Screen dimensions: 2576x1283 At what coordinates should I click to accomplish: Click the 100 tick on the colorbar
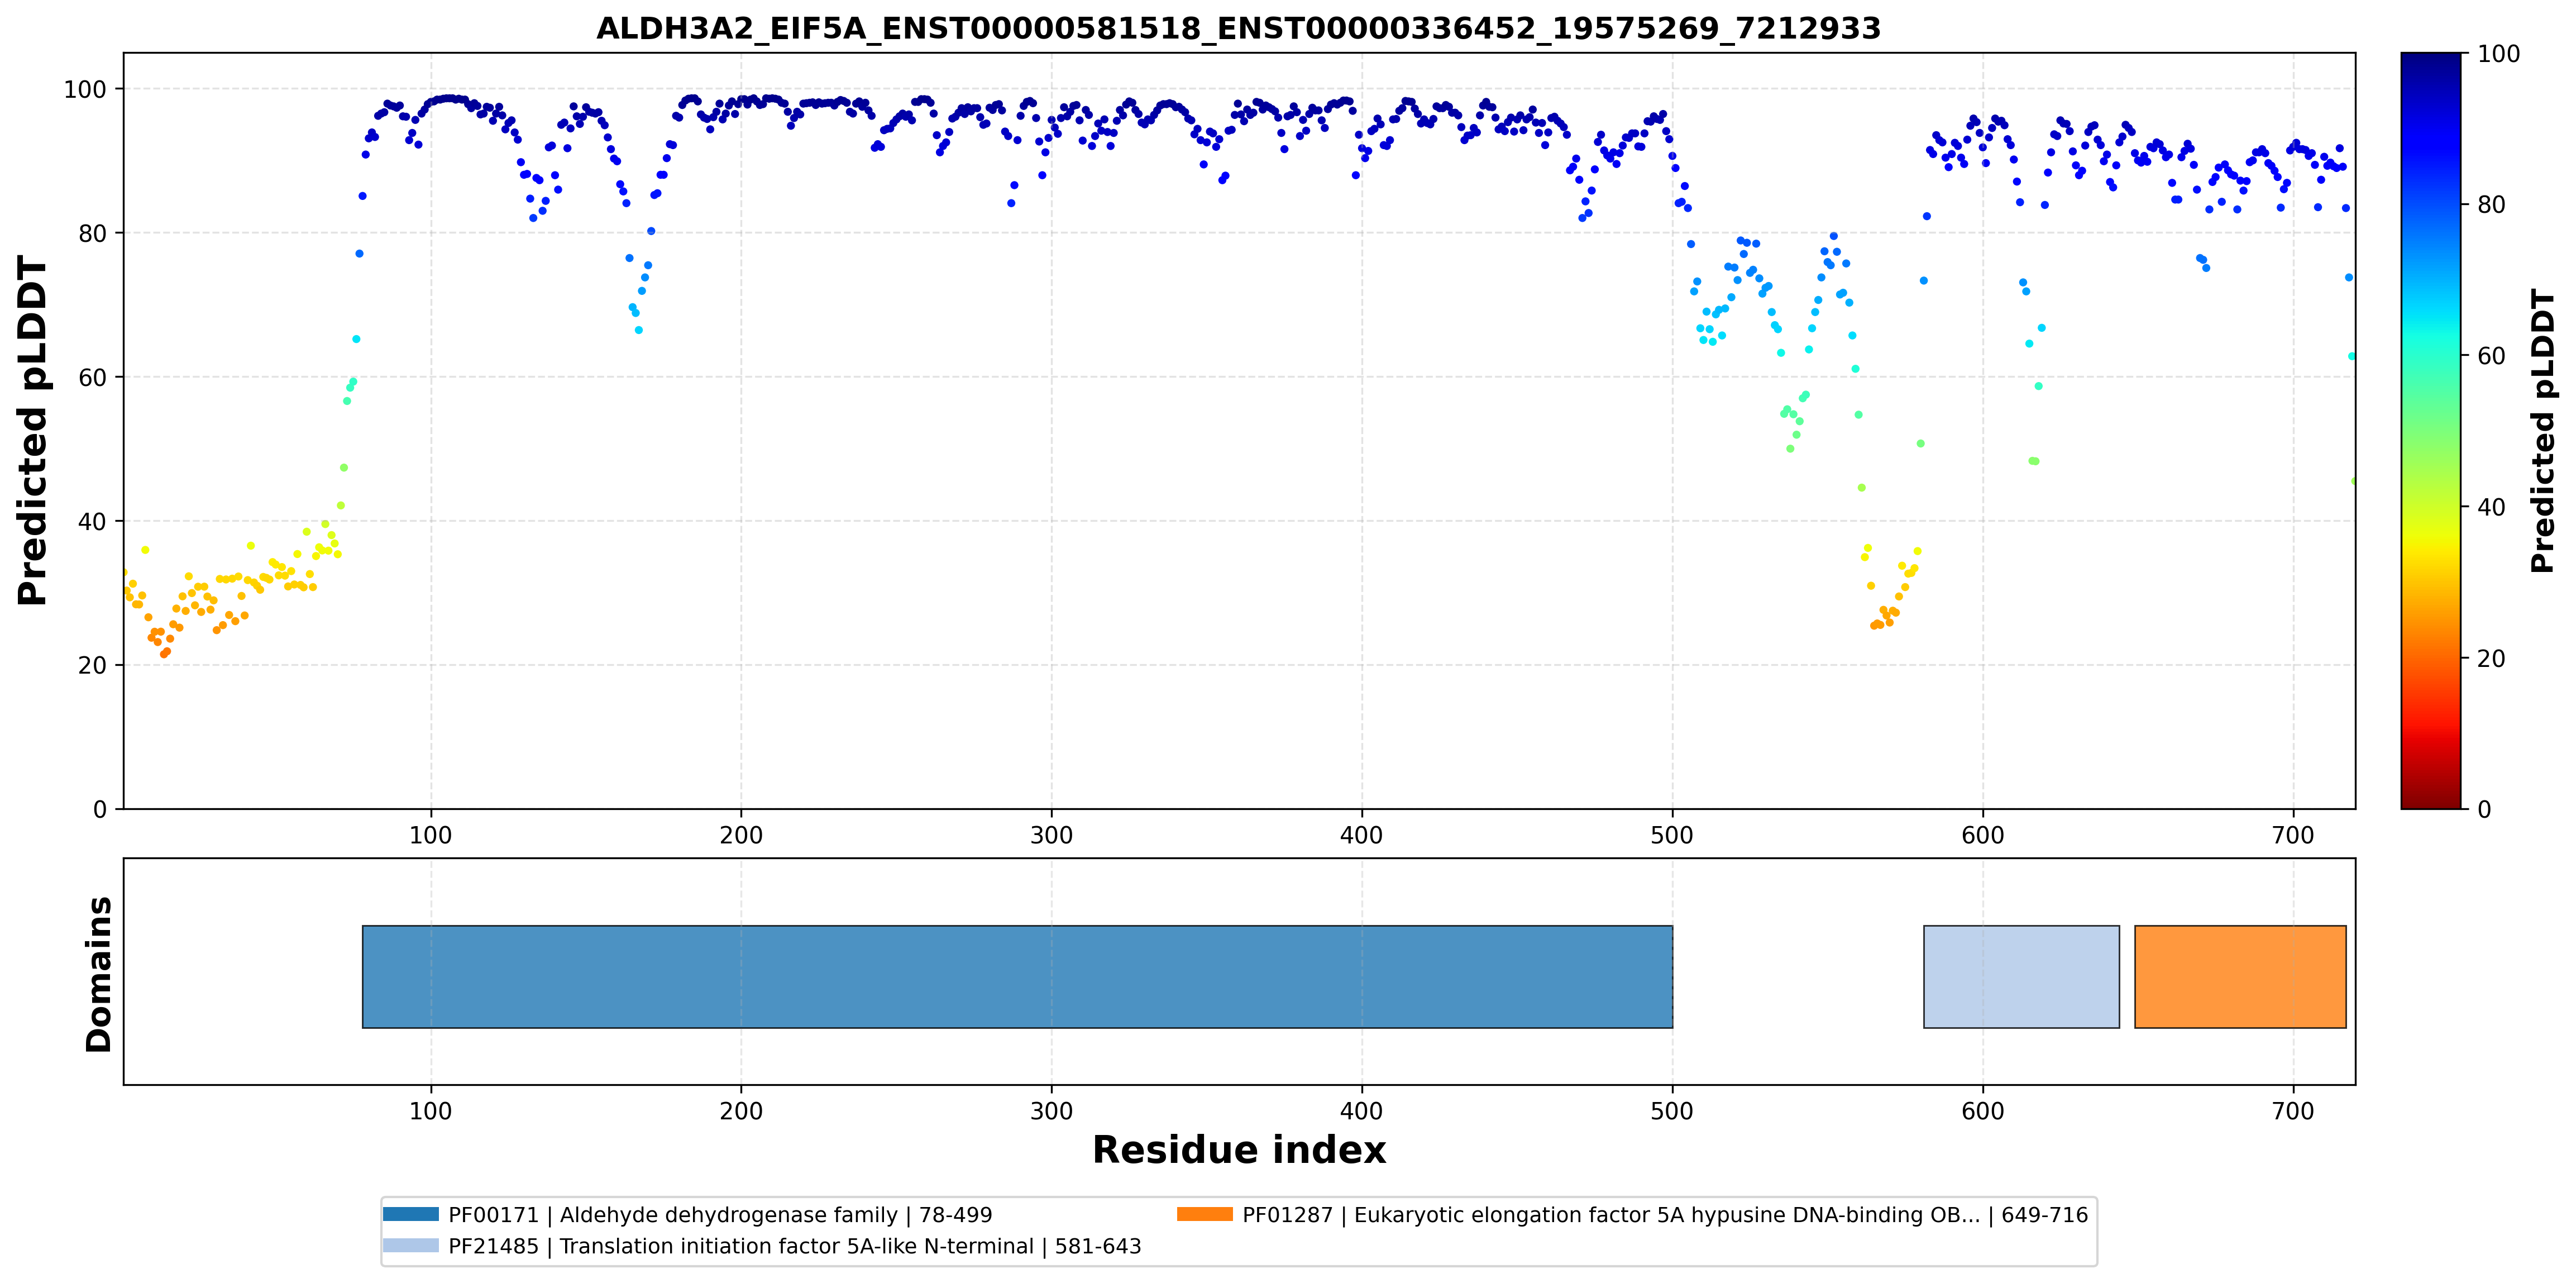[x=2497, y=54]
